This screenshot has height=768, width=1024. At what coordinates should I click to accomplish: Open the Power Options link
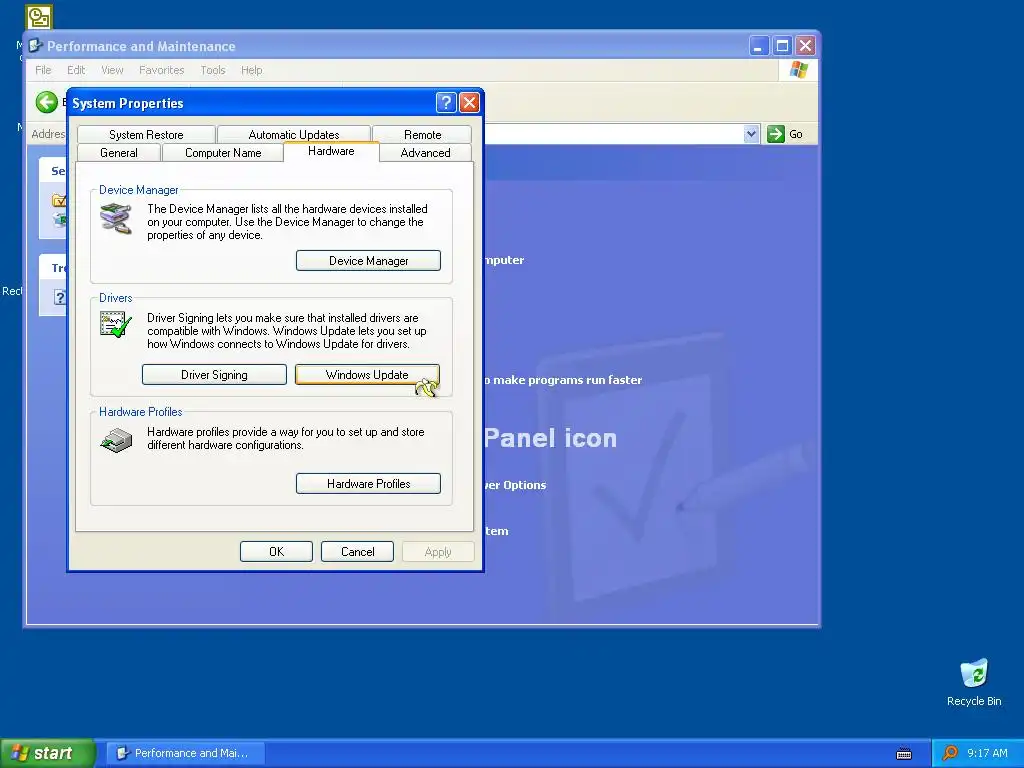pyautogui.click(x=515, y=485)
